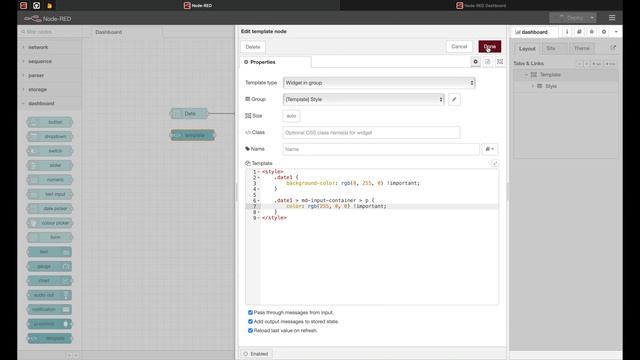The image size is (640, 360).
Task: Click line 7 in the code editor
Action: tap(379, 206)
